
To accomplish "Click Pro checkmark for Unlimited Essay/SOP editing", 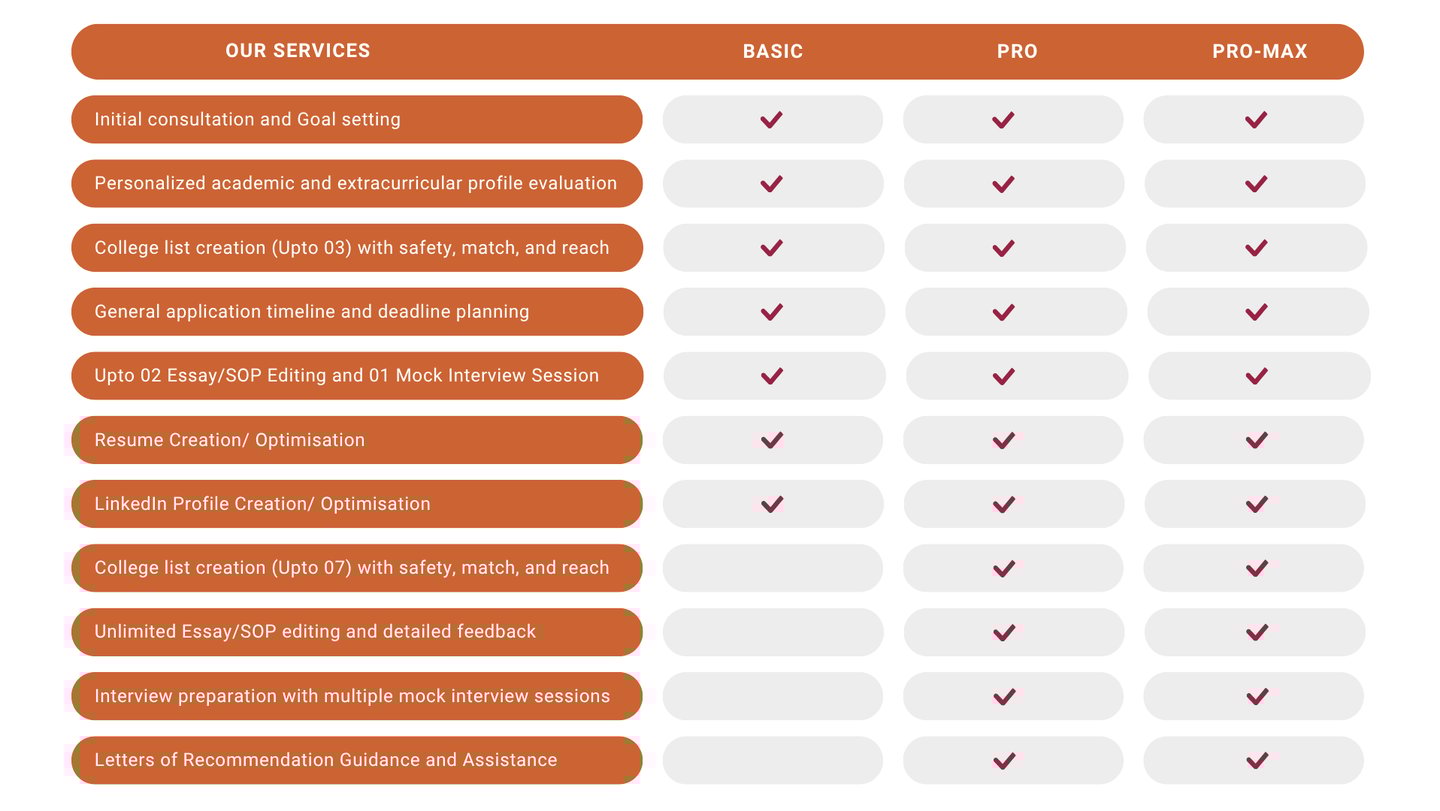I will pyautogui.click(x=1003, y=632).
